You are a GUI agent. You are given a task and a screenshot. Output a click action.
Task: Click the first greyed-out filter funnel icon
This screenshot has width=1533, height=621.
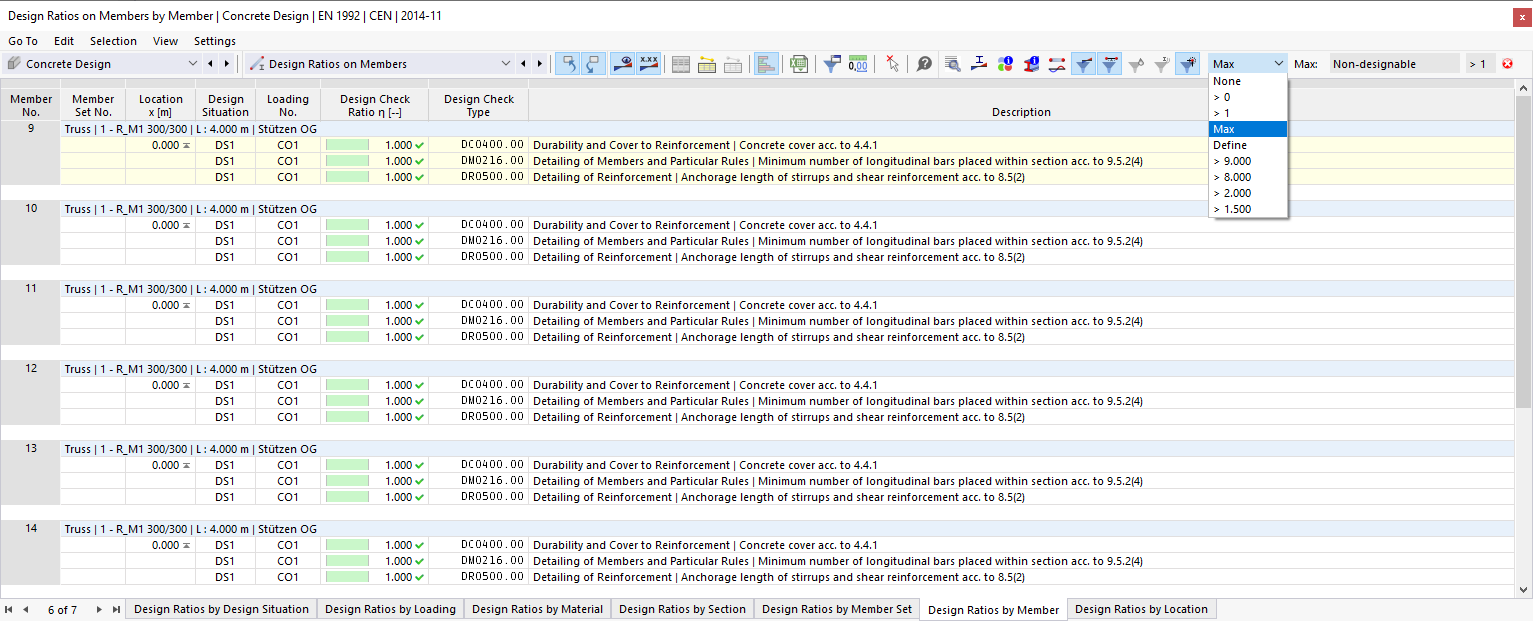pyautogui.click(x=1135, y=64)
